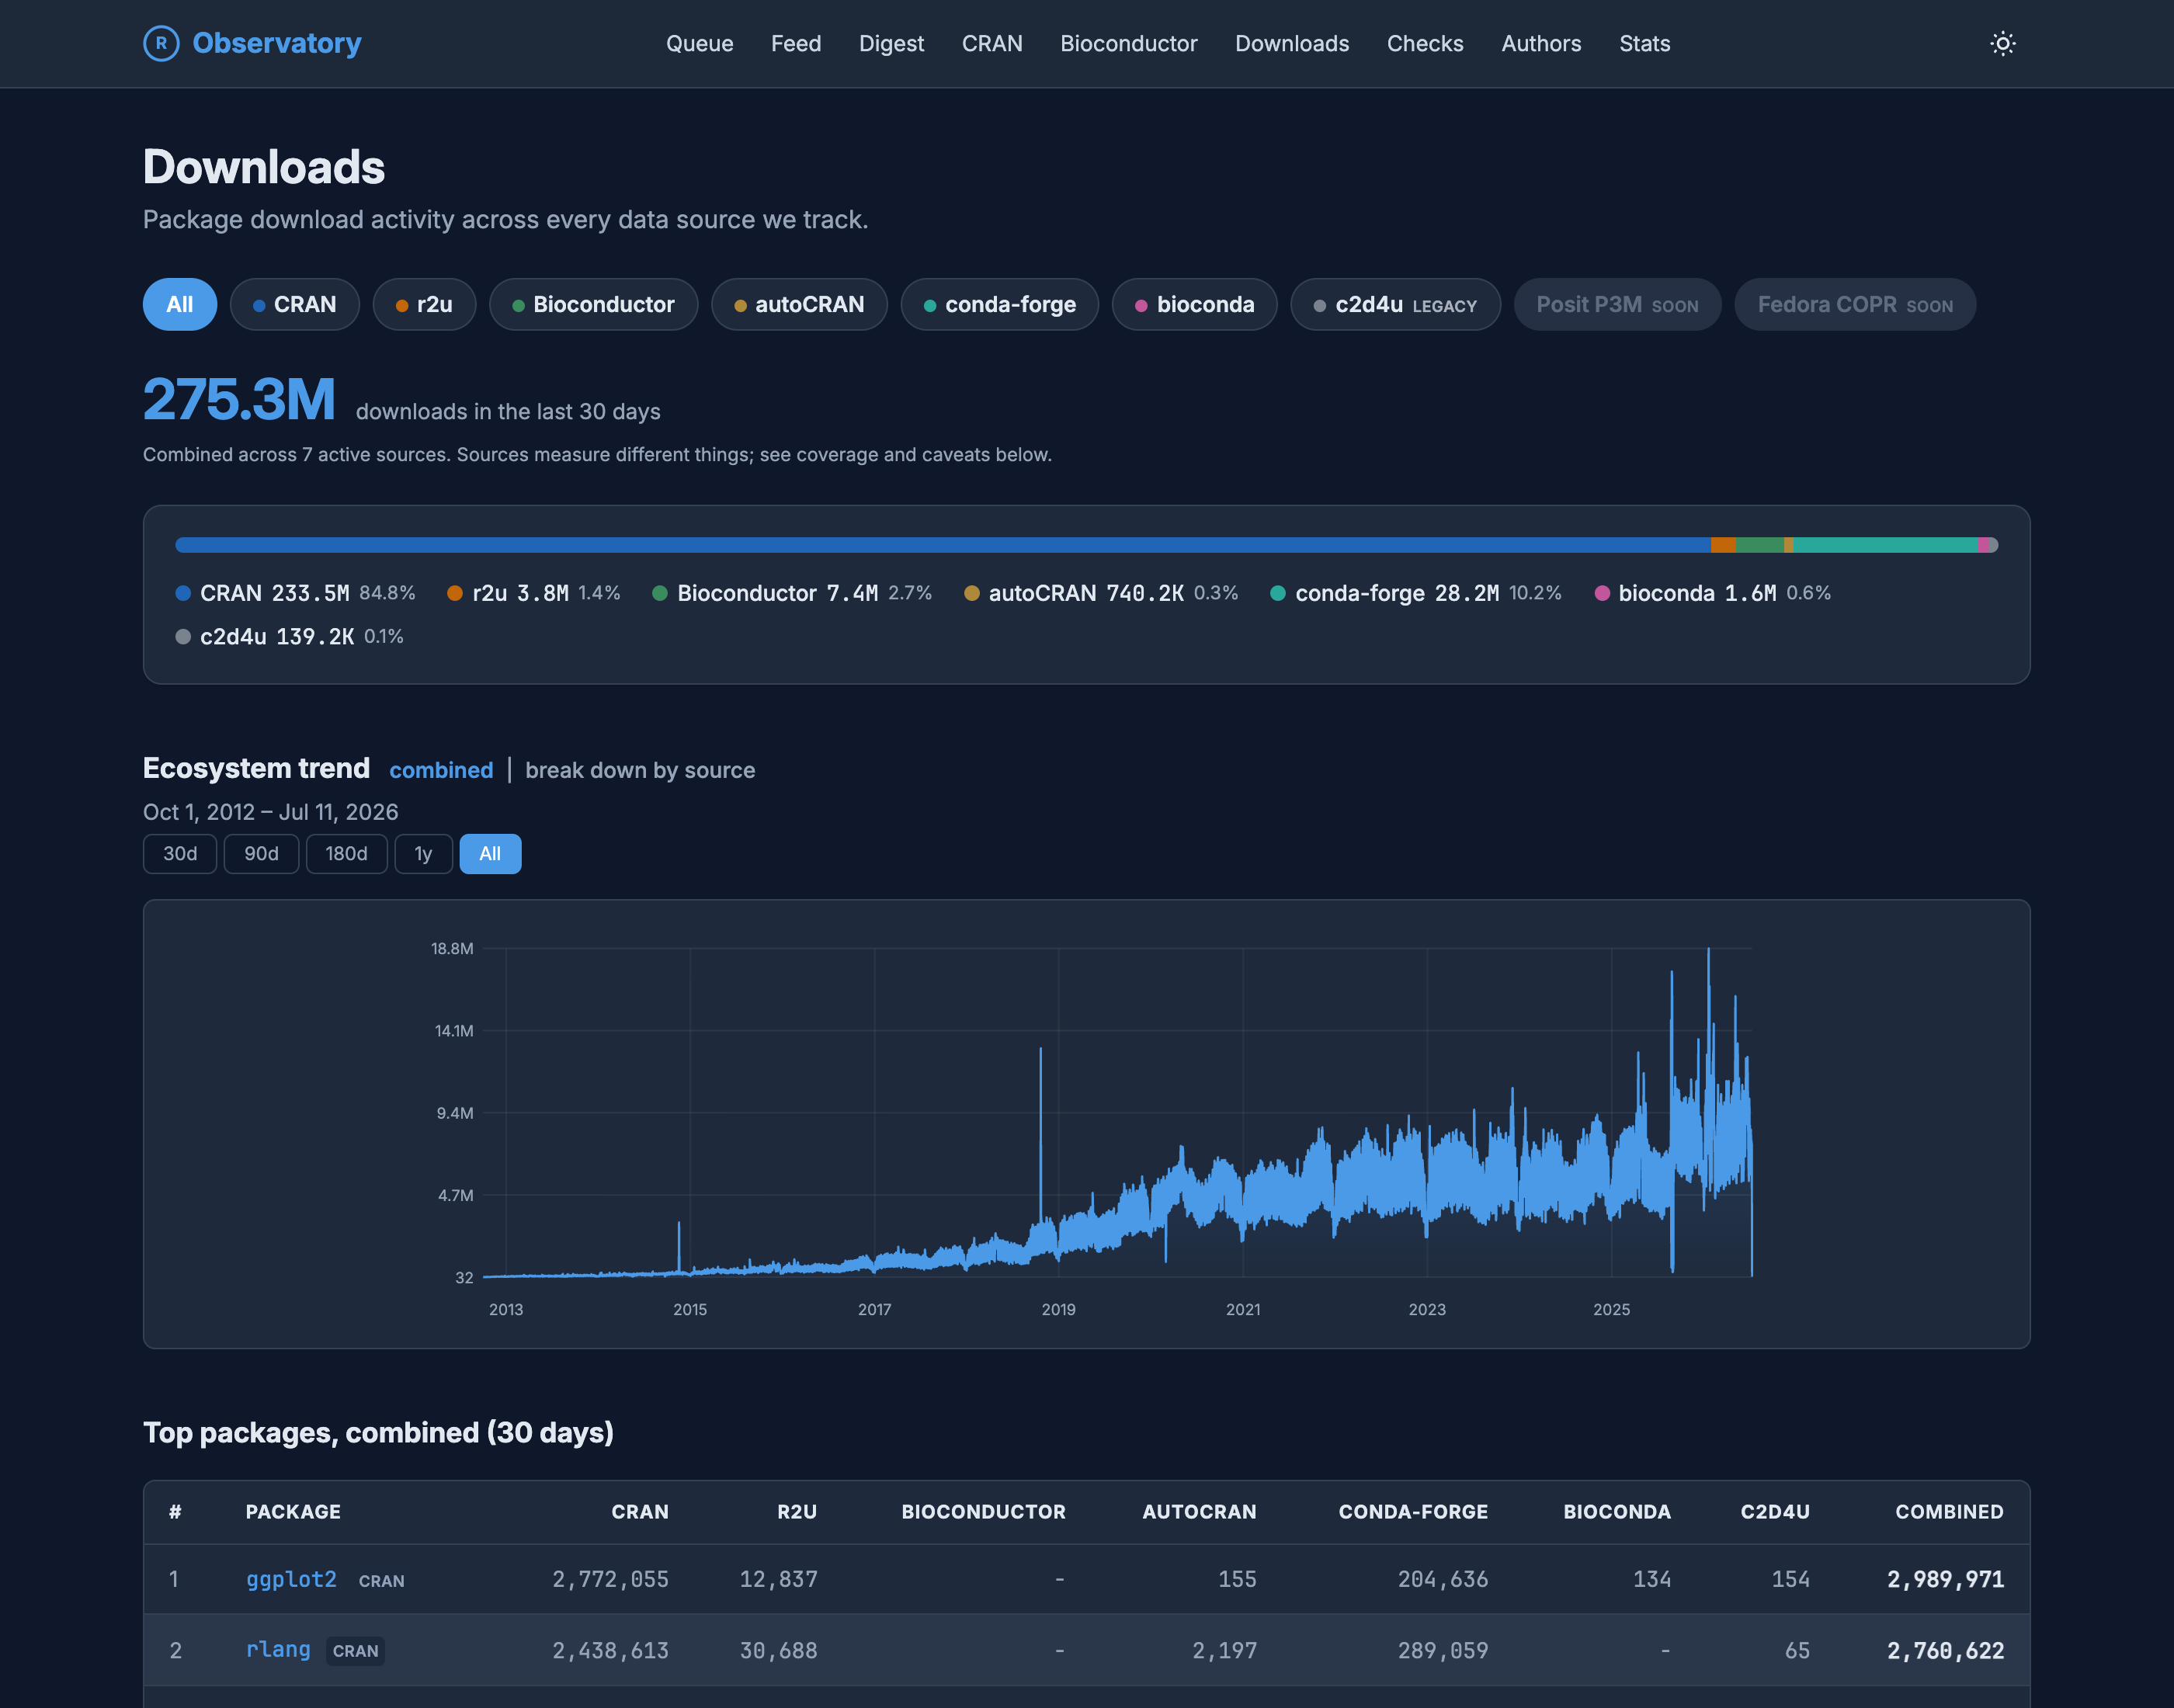Open the rlang package link
The image size is (2174, 1708).
click(x=278, y=1650)
